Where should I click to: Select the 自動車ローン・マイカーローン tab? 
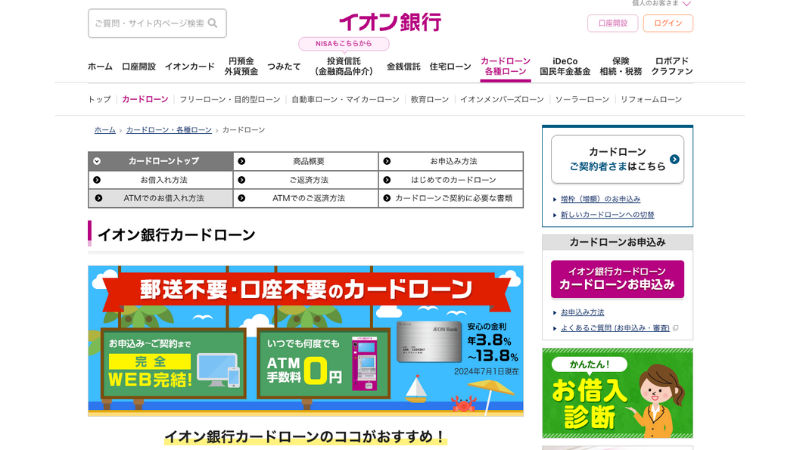point(345,99)
